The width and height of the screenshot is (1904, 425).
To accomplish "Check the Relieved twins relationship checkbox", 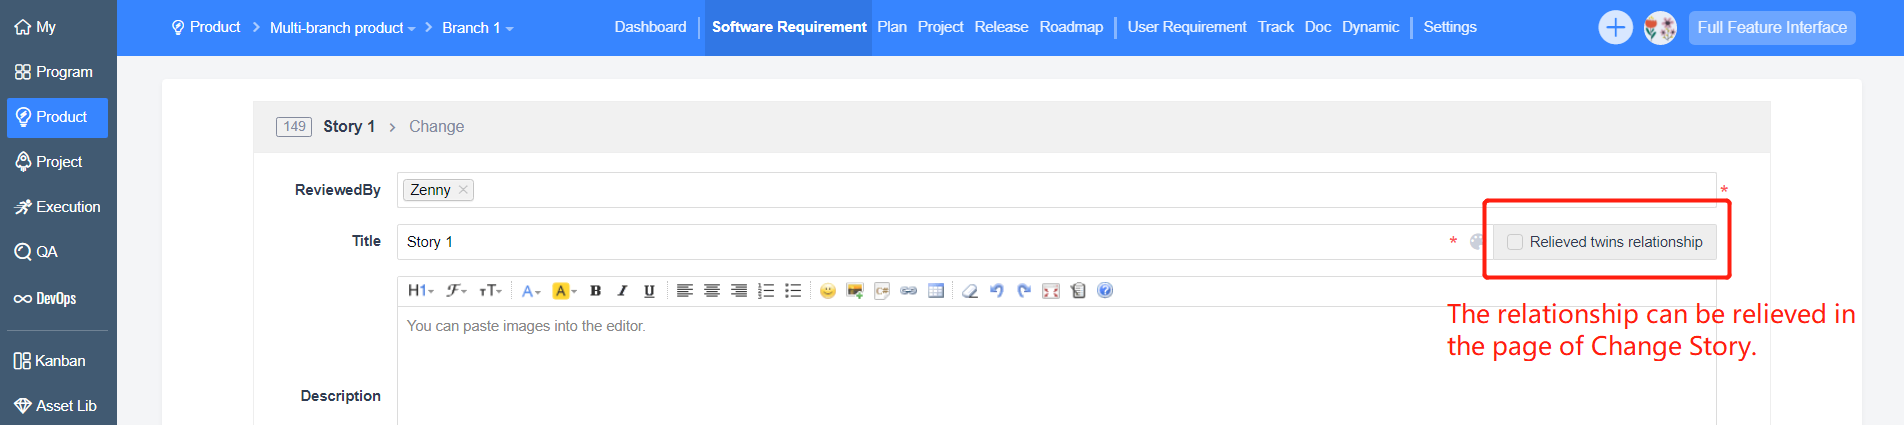I will coord(1515,242).
